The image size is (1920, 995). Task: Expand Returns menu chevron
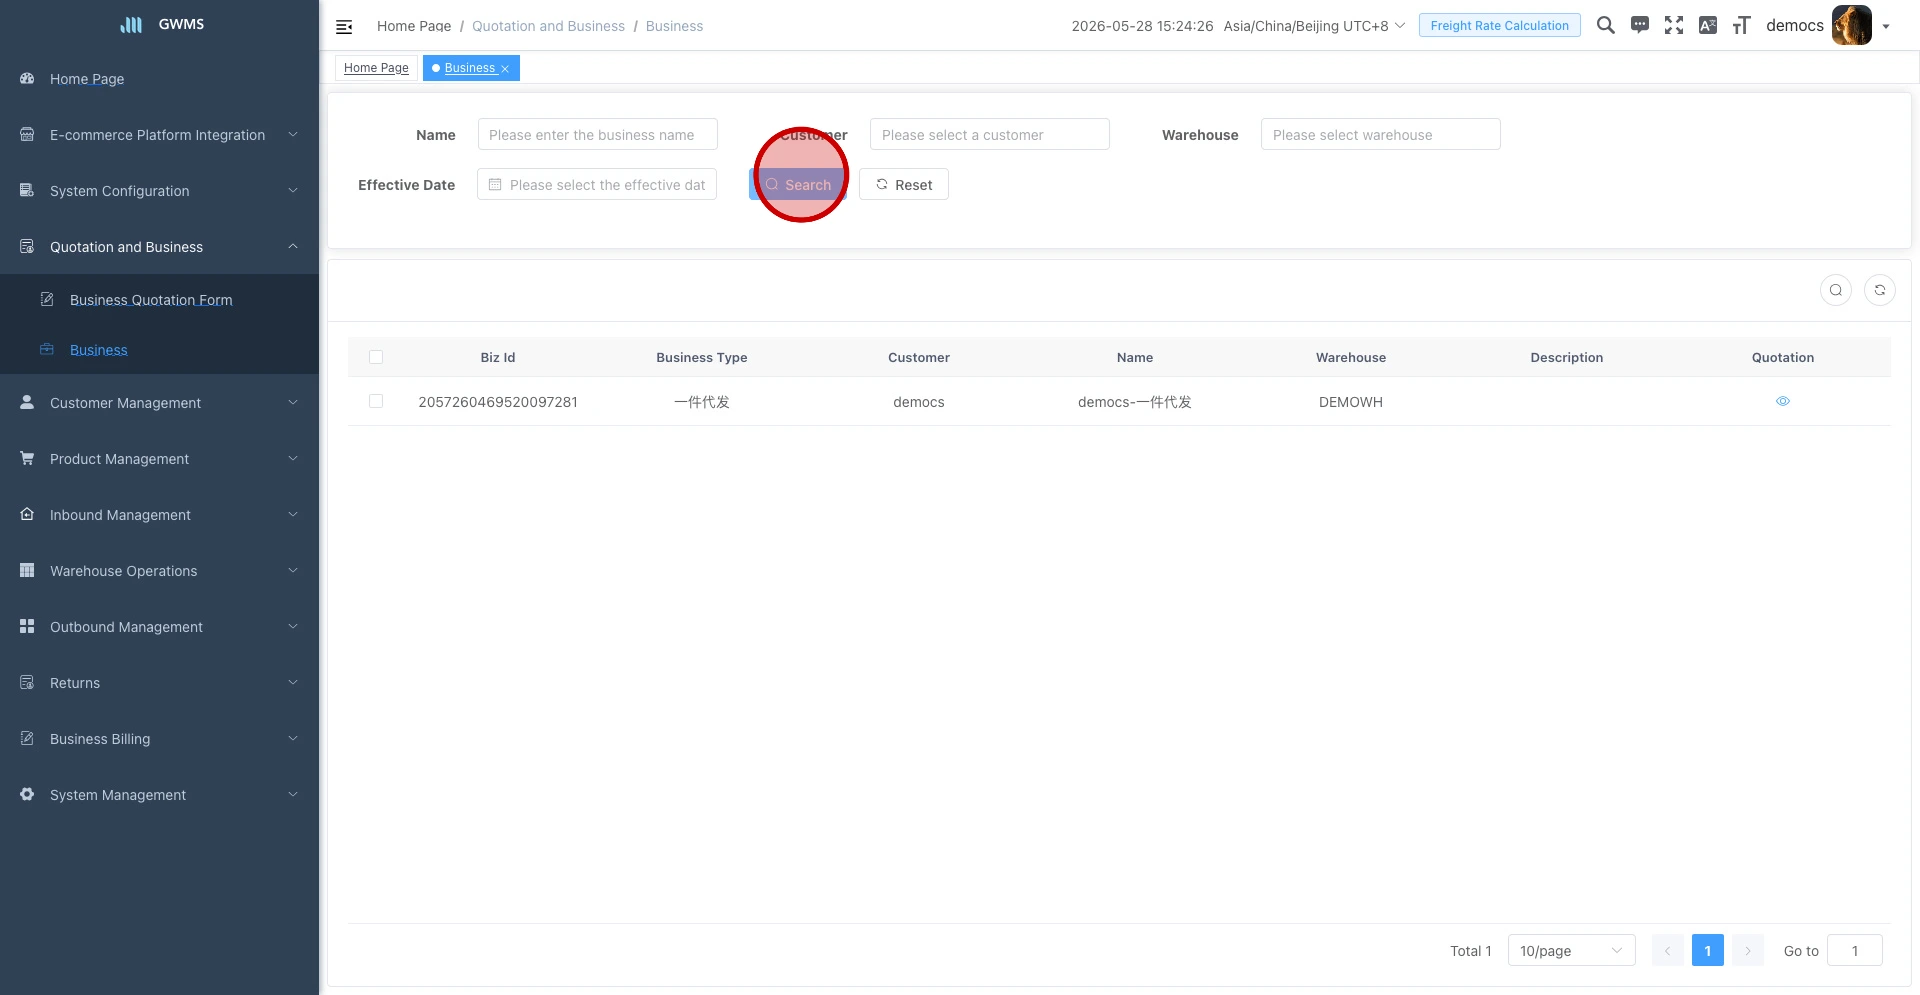(x=293, y=682)
